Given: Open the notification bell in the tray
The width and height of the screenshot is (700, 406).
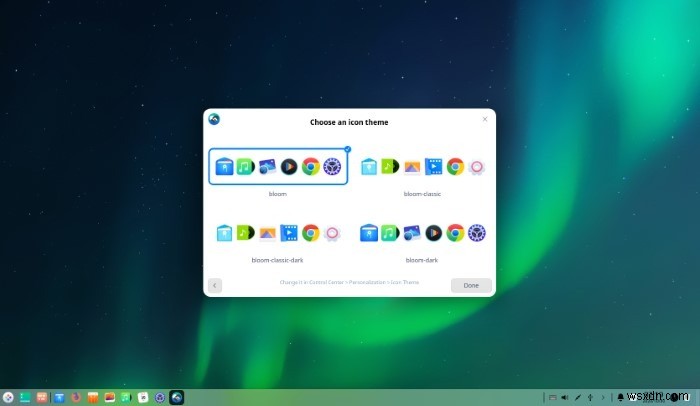Looking at the screenshot, I should [x=621, y=397].
